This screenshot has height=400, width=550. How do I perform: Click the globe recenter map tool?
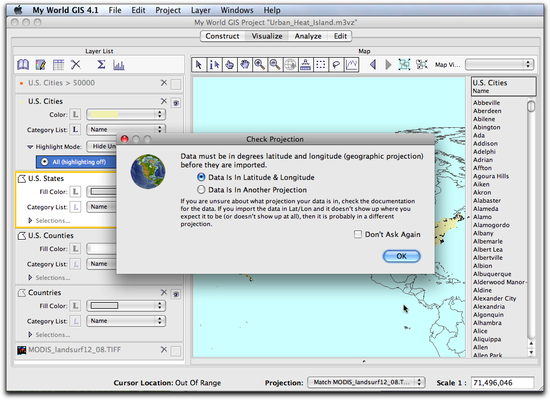pos(290,65)
